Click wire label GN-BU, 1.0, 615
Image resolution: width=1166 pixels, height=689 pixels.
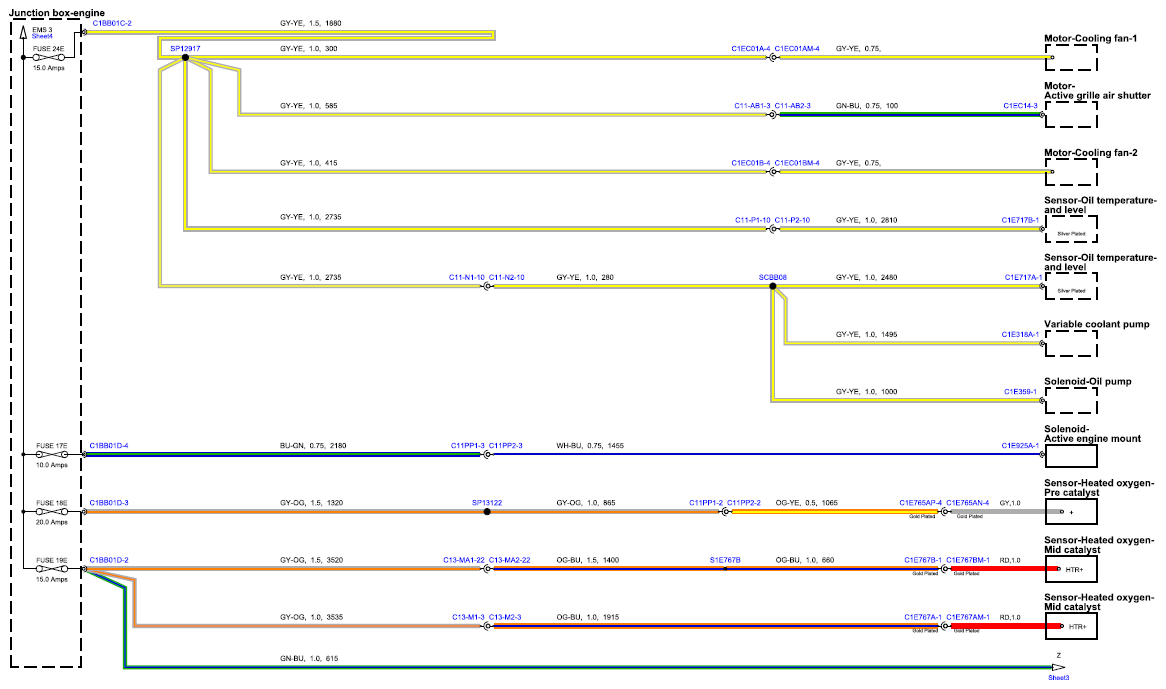[309, 659]
